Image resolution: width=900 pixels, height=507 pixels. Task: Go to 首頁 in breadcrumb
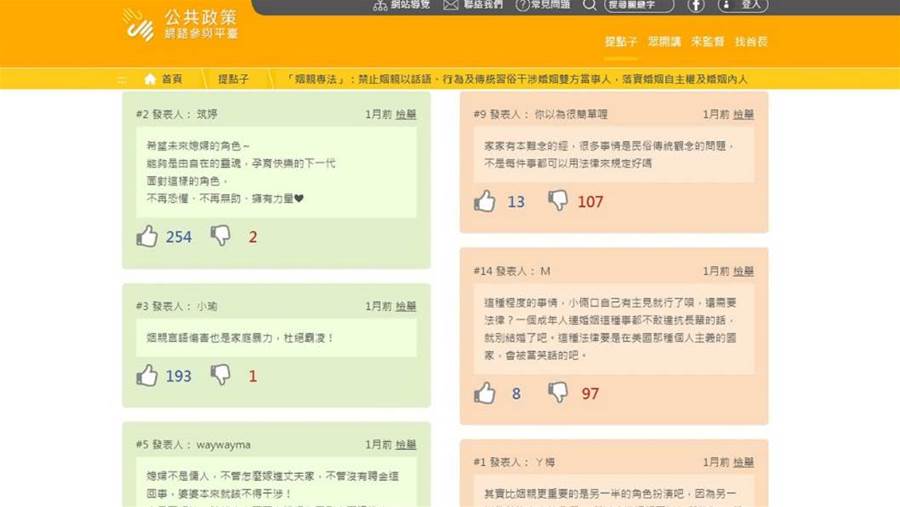point(172,79)
